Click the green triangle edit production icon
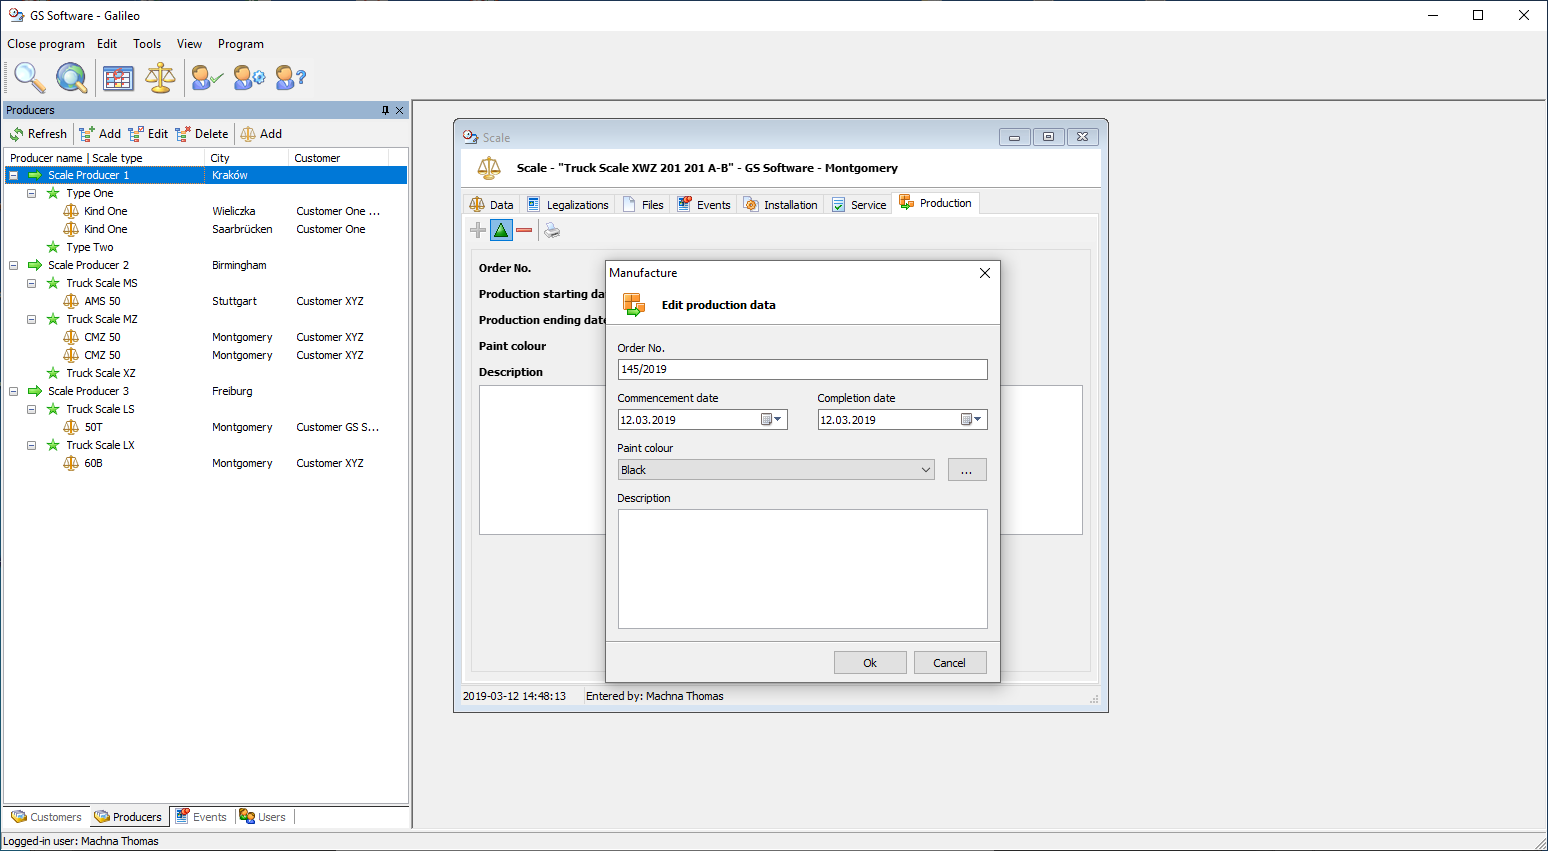 pos(501,231)
